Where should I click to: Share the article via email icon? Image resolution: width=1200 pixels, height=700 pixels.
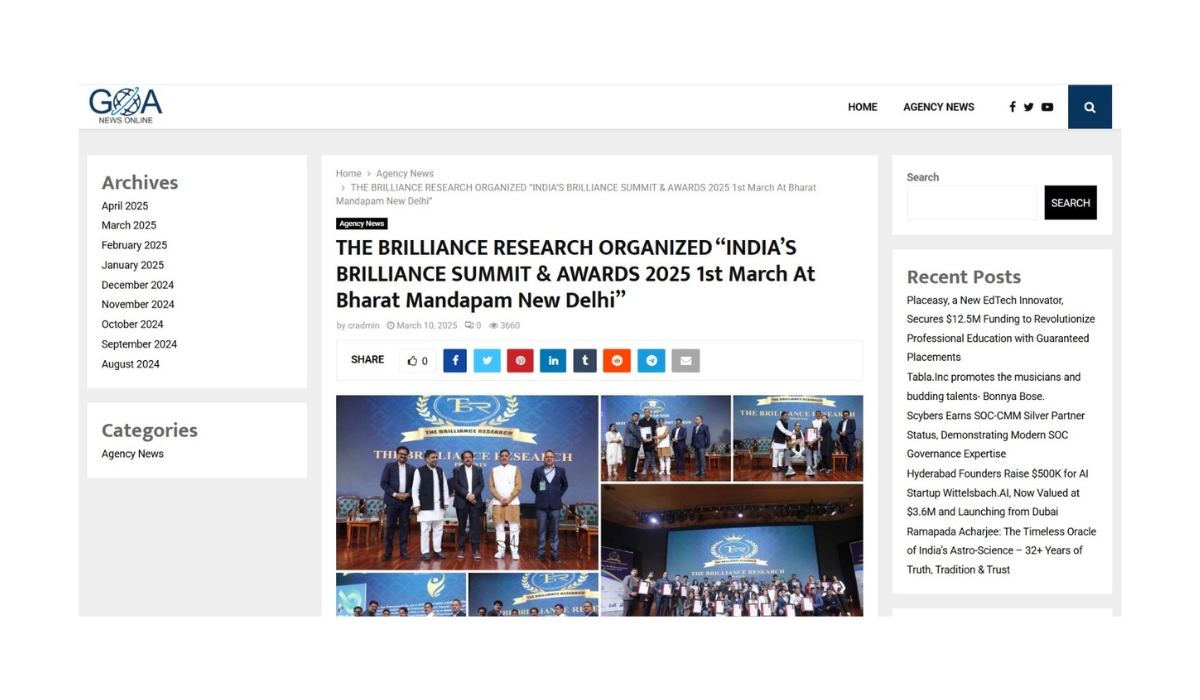pyautogui.click(x=685, y=361)
